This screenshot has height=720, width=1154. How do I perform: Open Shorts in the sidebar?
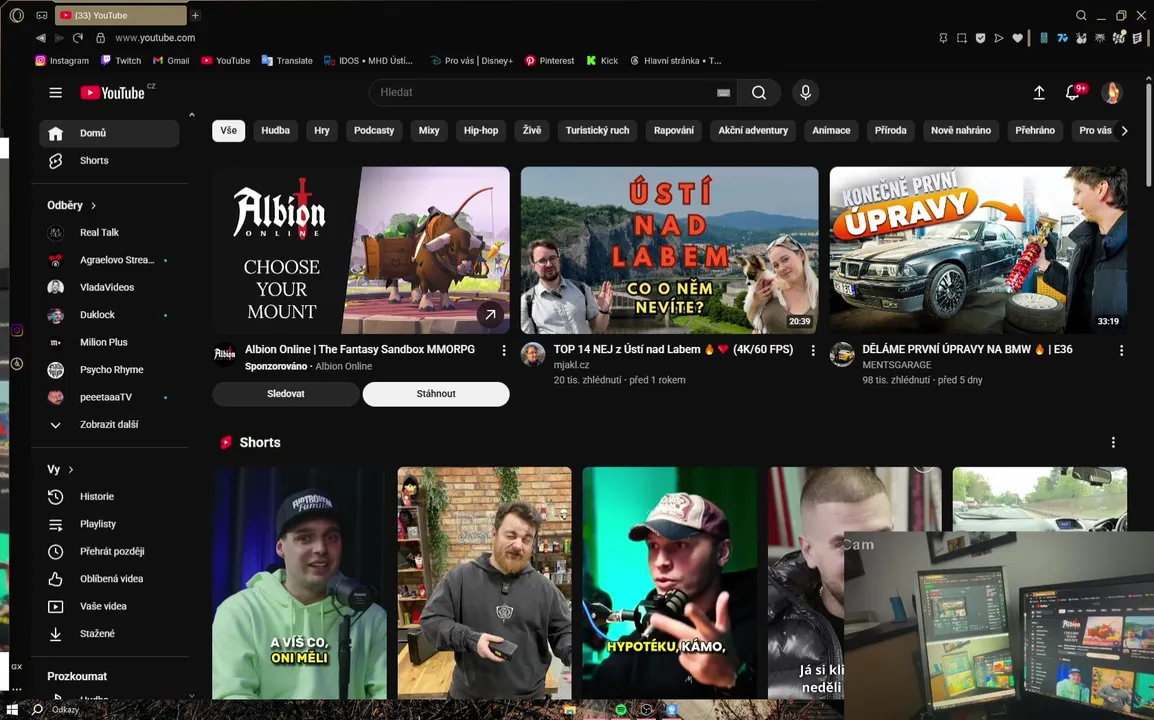coord(109,160)
